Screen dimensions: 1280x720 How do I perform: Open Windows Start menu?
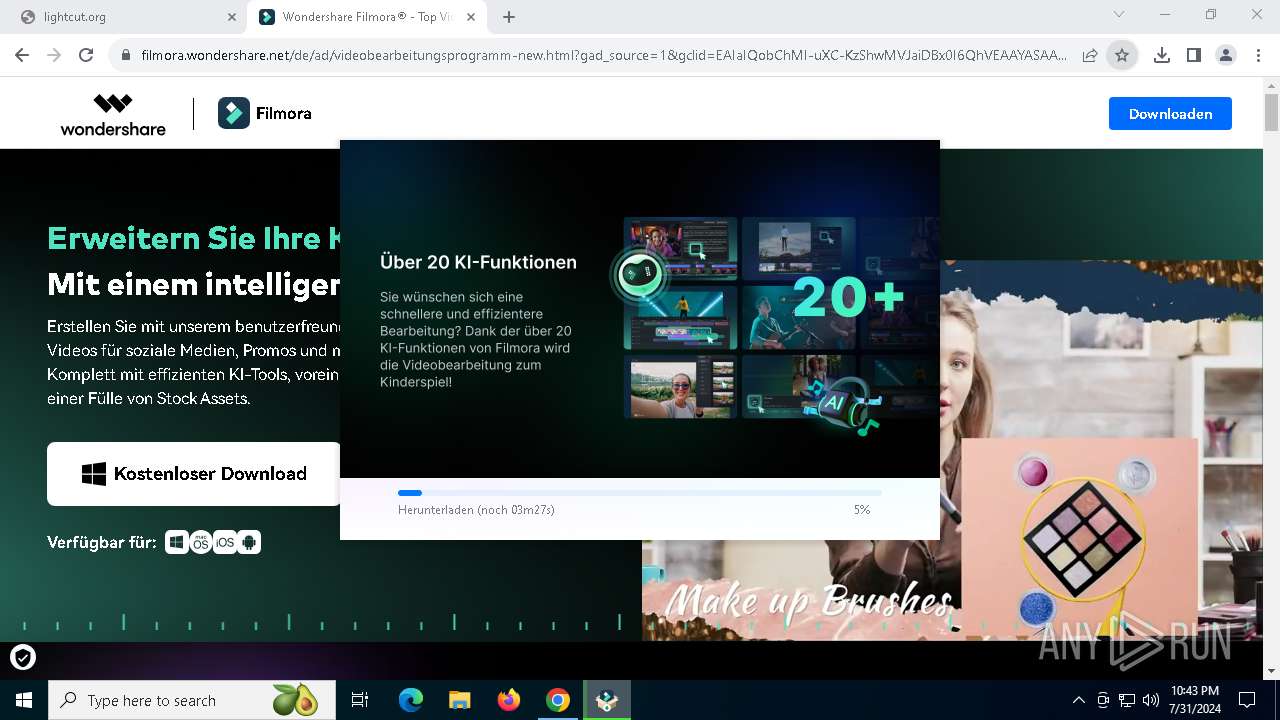point(23,700)
